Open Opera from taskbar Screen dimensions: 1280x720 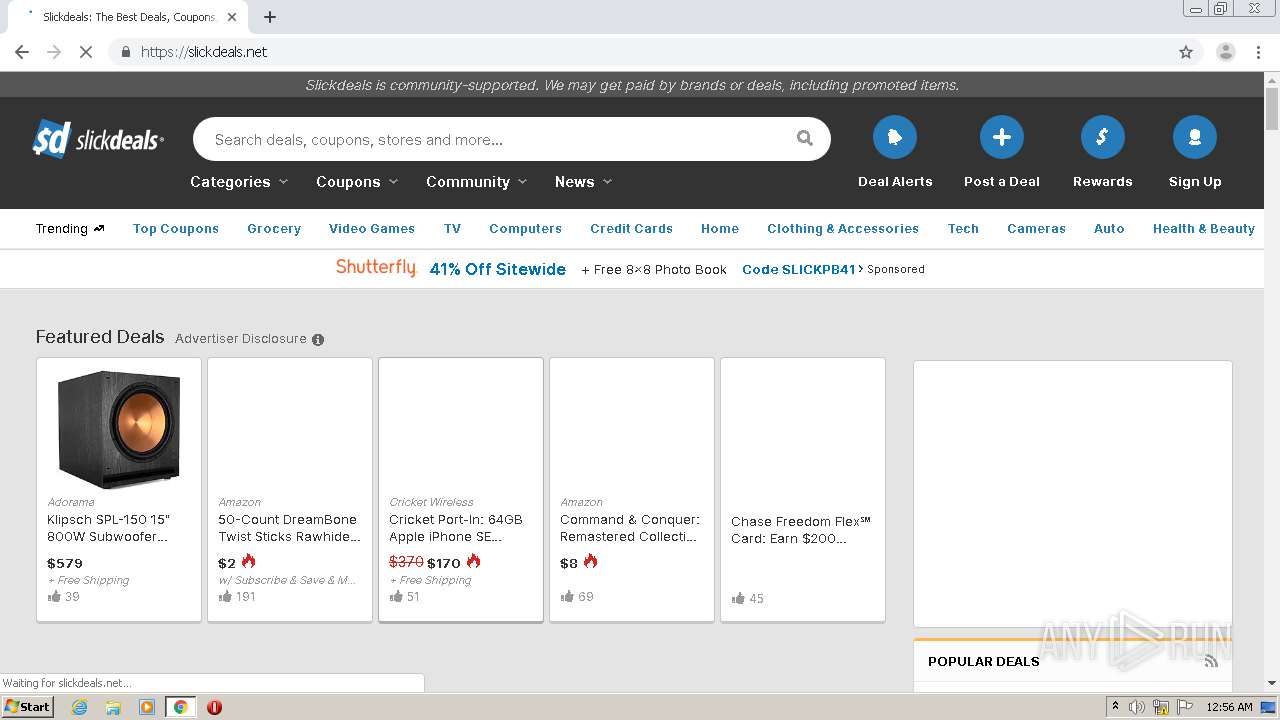214,707
